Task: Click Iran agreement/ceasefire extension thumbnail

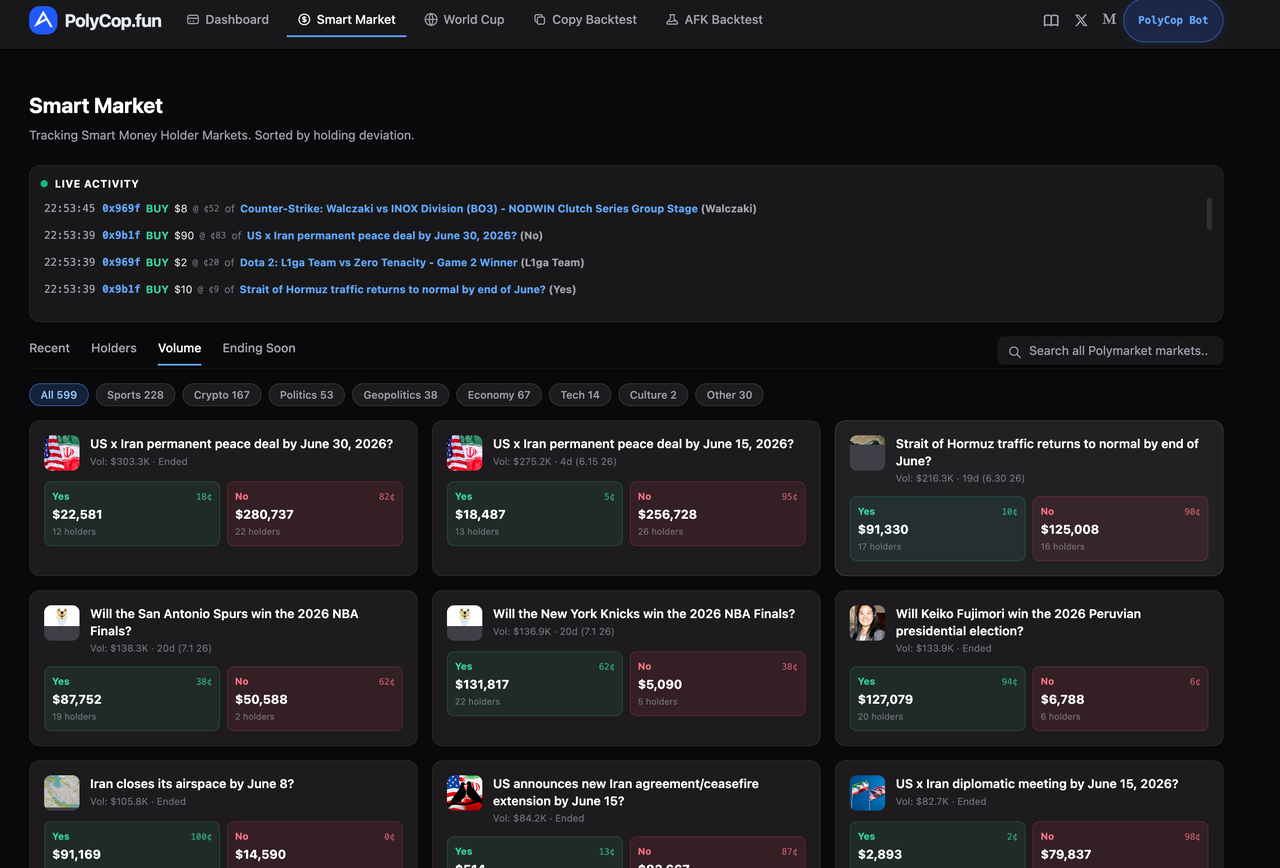Action: (465, 793)
